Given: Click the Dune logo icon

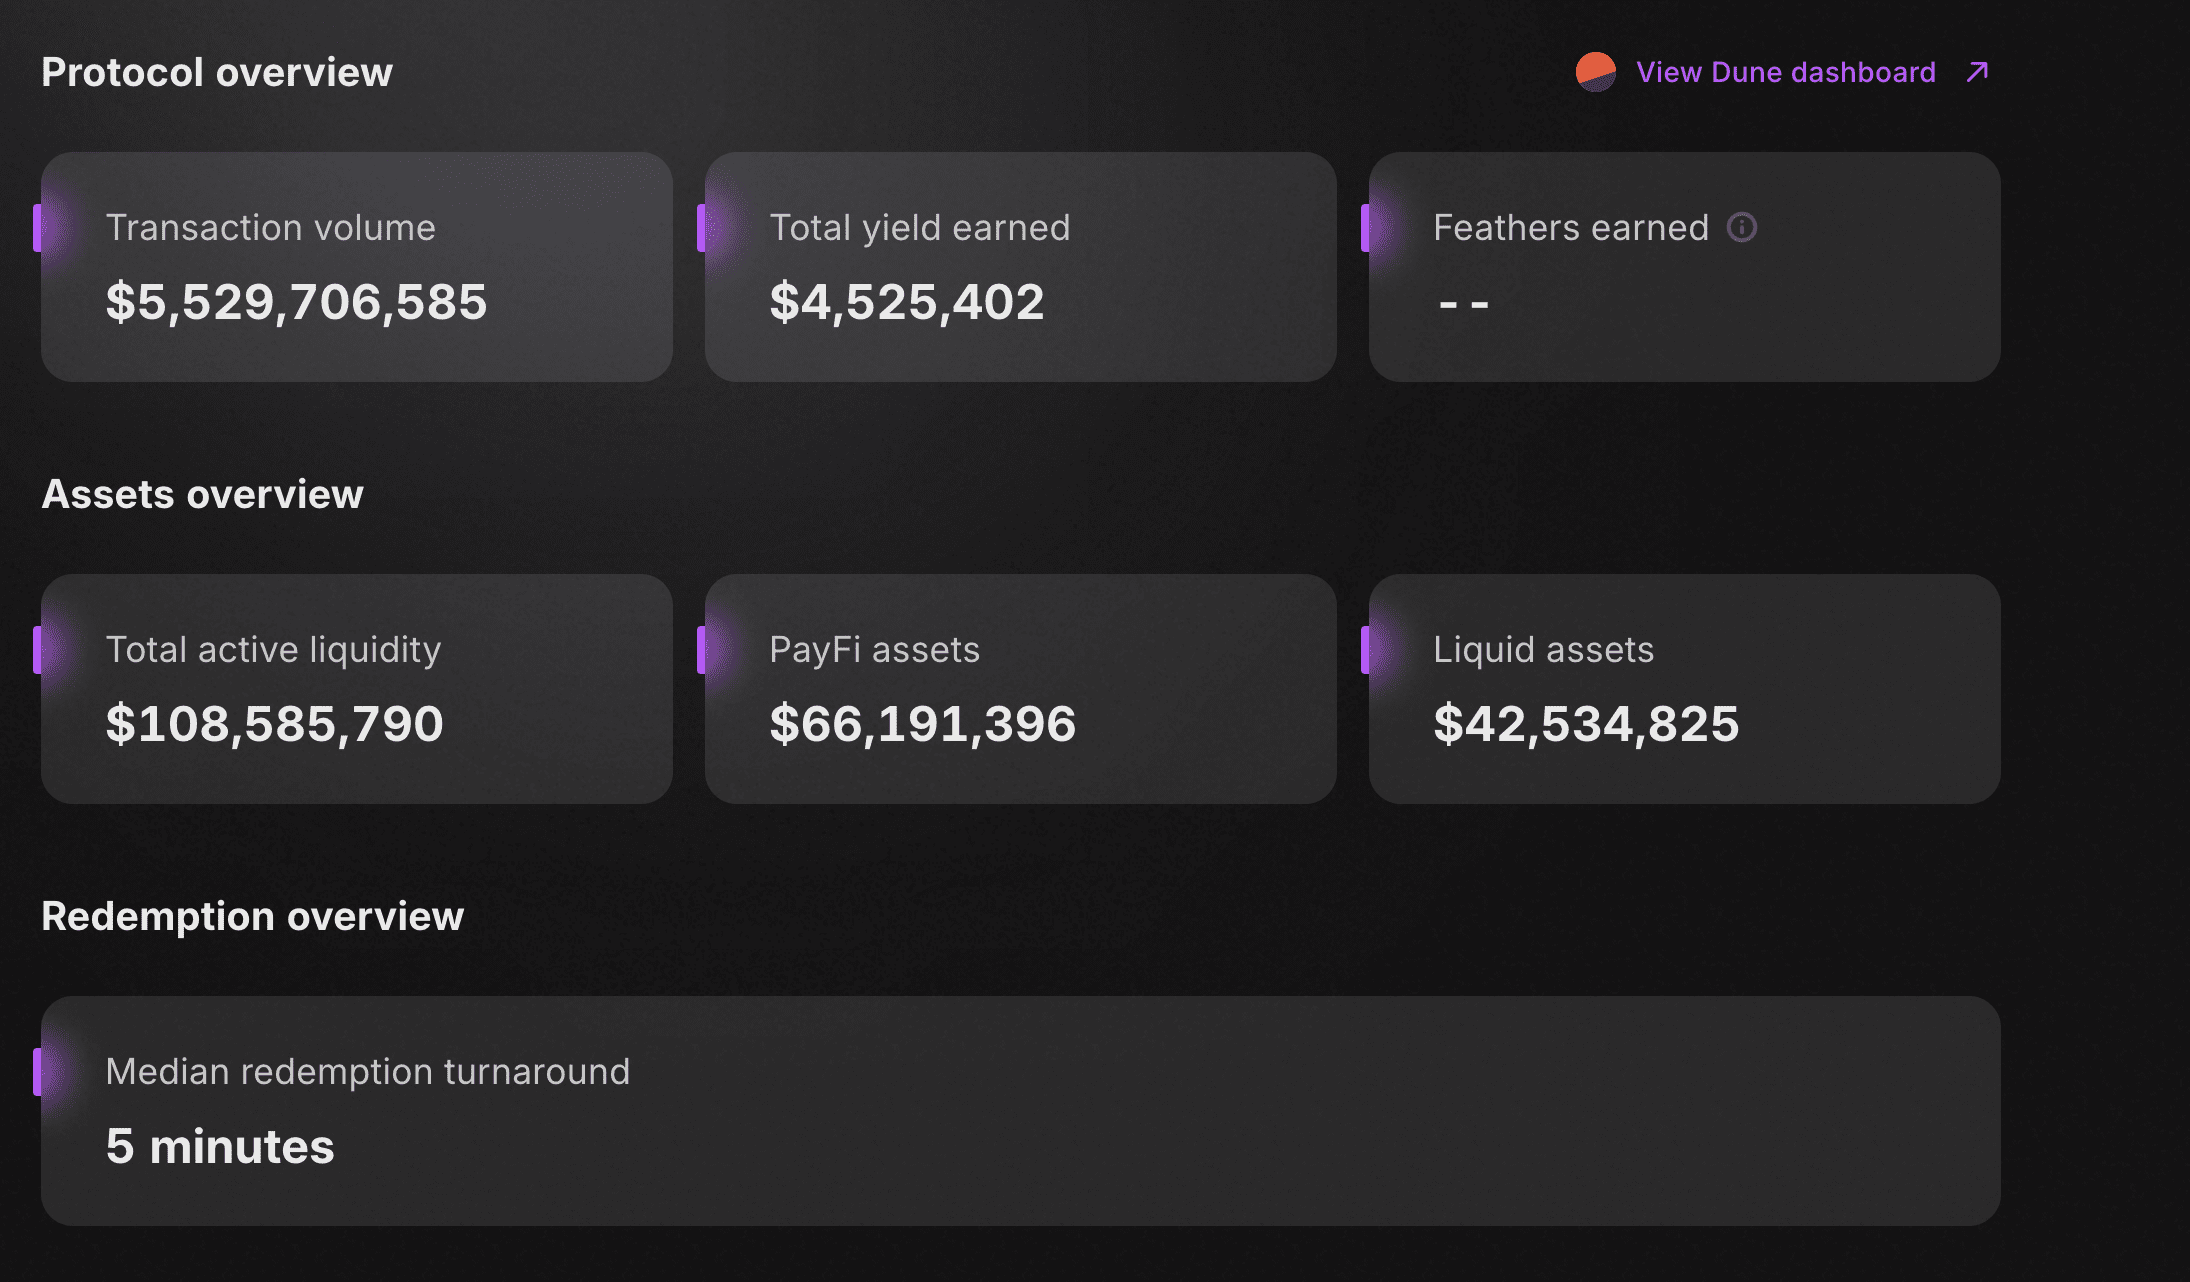Looking at the screenshot, I should click(x=1595, y=72).
